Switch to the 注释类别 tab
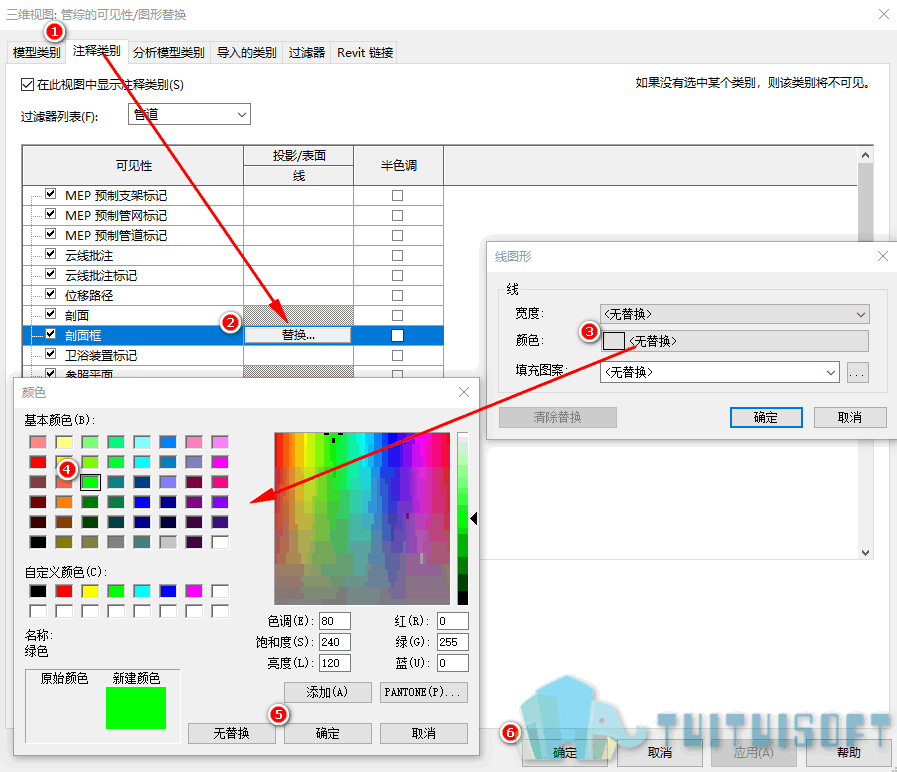 pos(96,51)
